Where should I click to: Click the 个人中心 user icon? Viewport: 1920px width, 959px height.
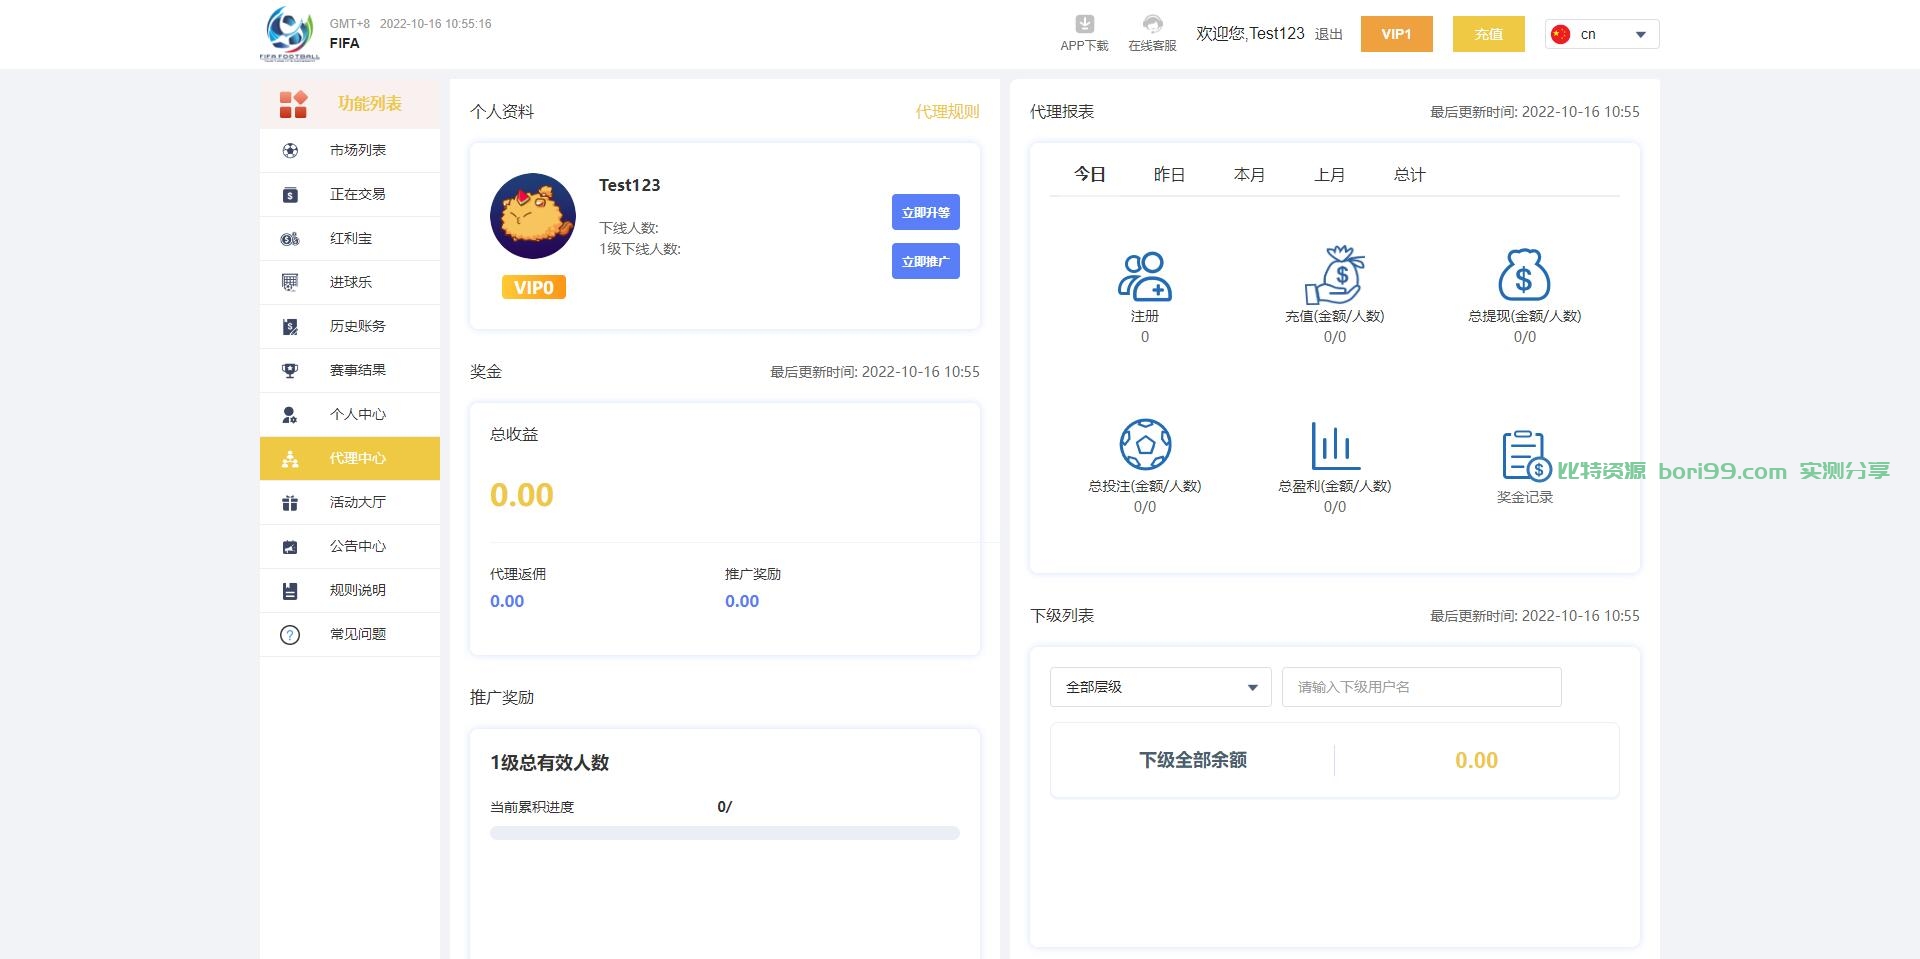(290, 415)
